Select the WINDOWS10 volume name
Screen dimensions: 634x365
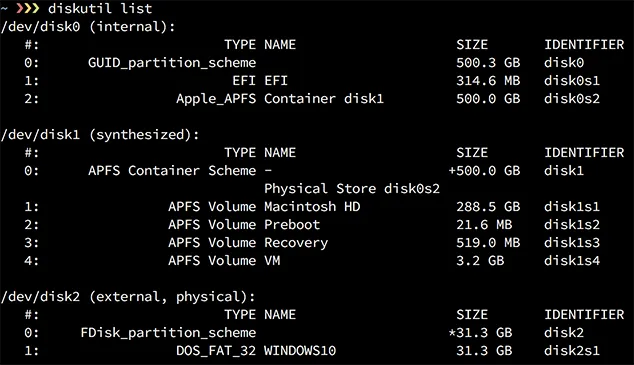point(300,351)
